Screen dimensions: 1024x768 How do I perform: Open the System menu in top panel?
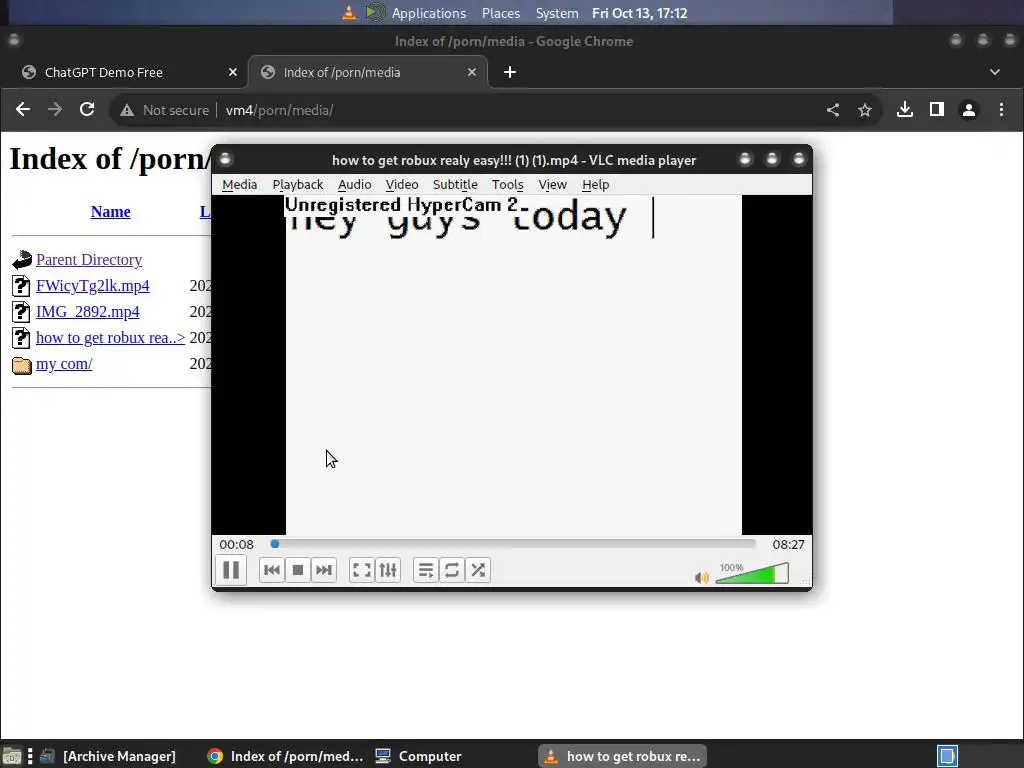[x=556, y=13]
